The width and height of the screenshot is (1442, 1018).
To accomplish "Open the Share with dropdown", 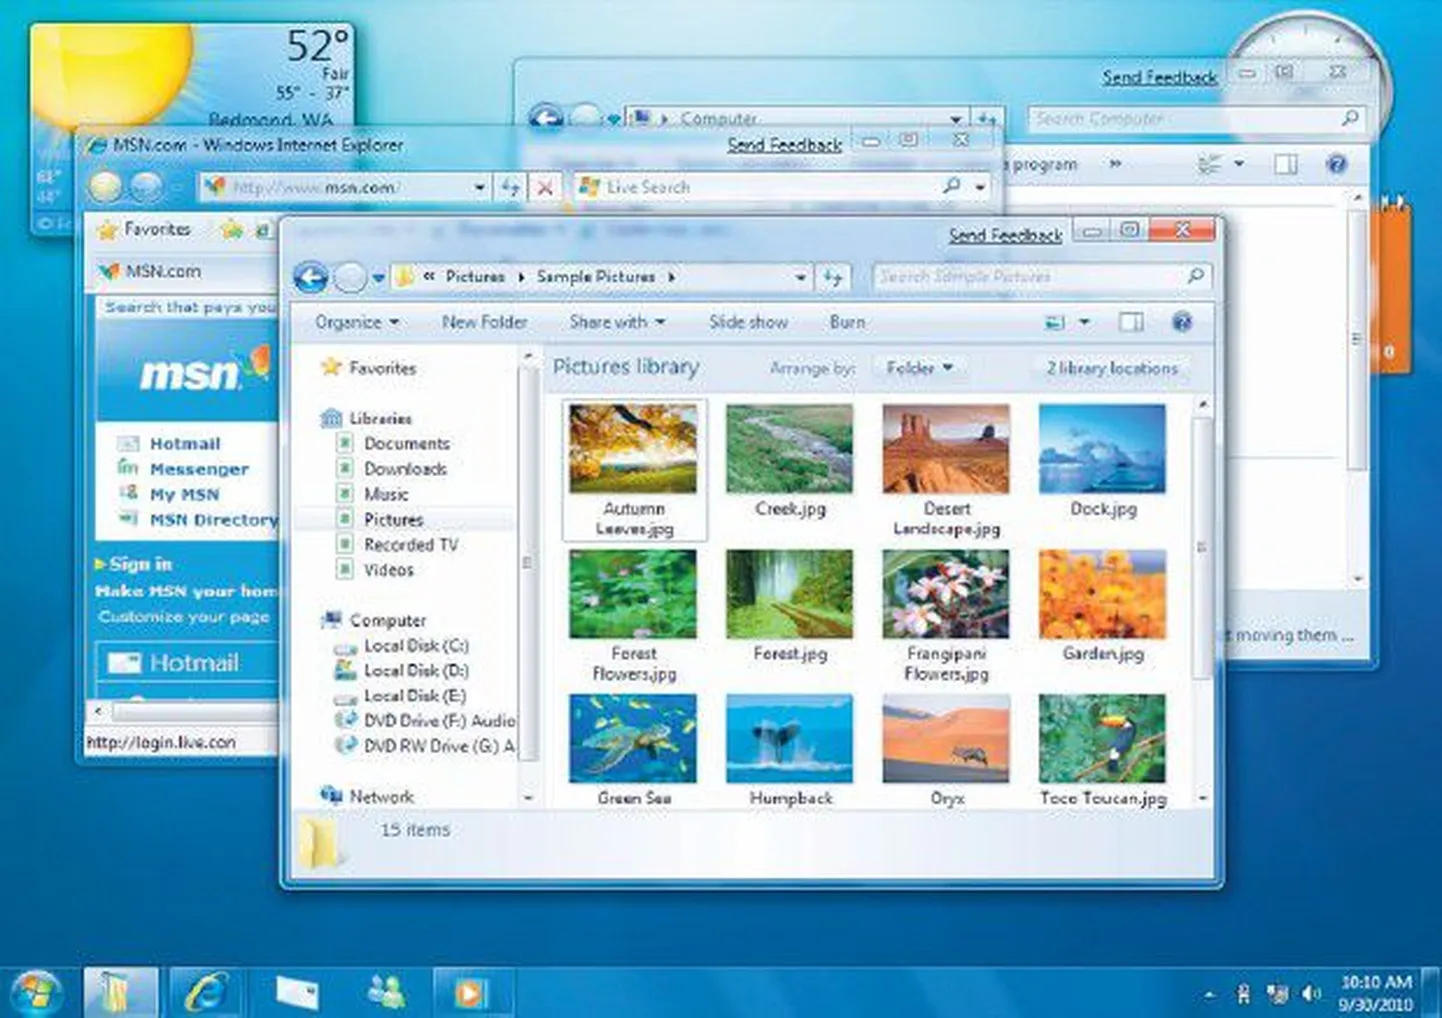I will (x=617, y=322).
